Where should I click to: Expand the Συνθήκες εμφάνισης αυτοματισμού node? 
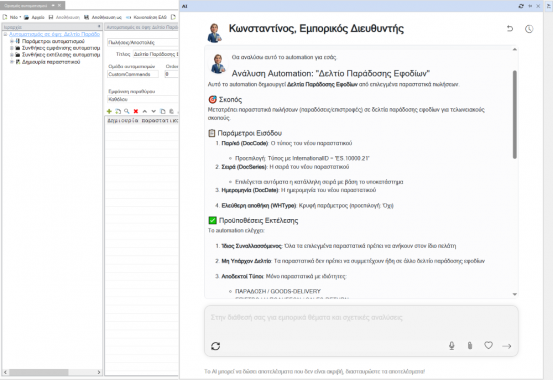point(12,48)
